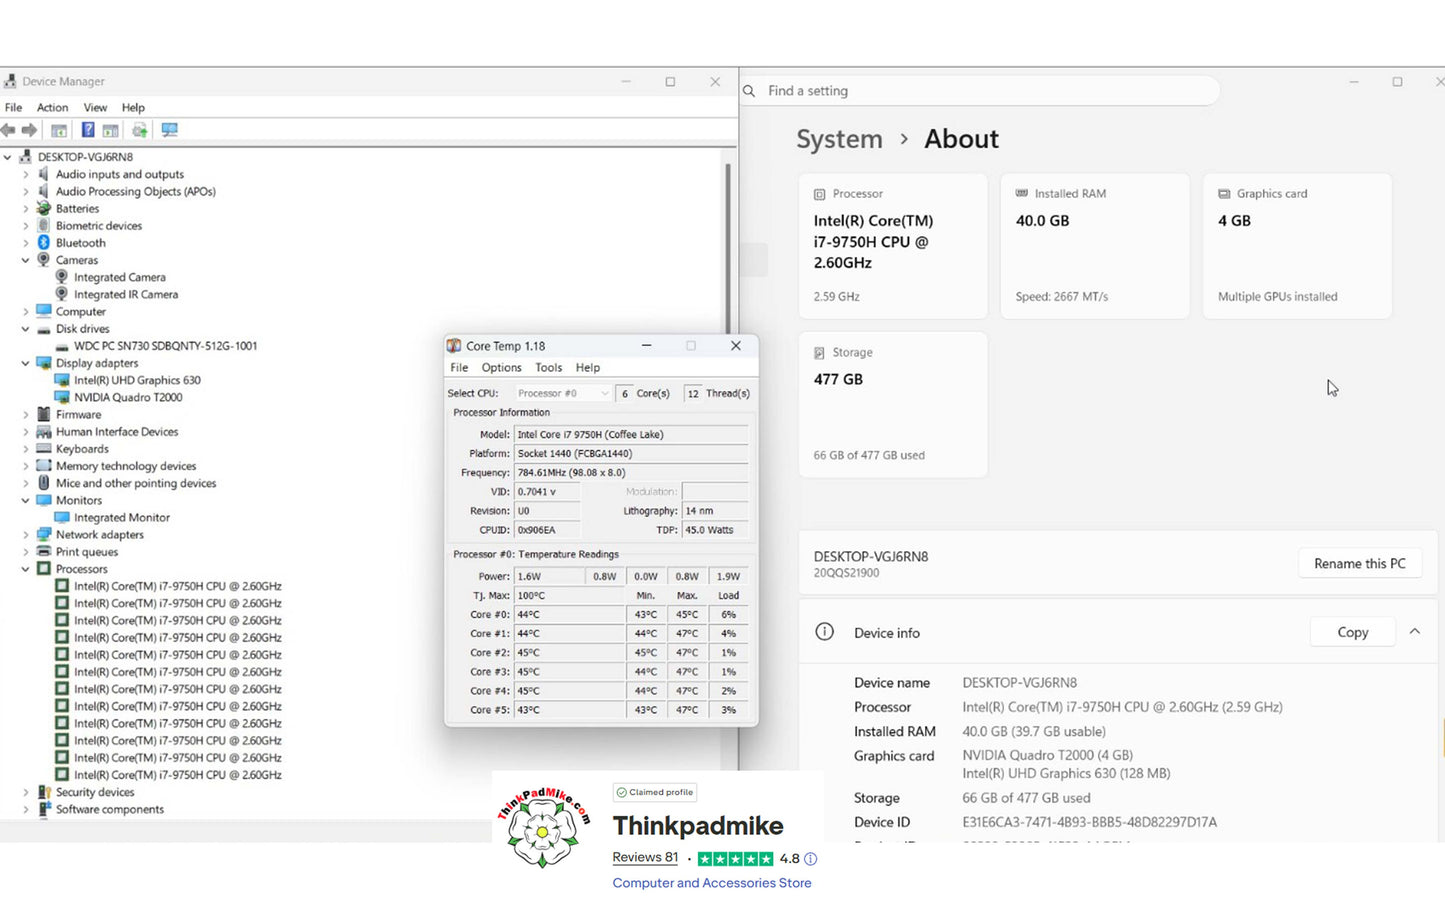This screenshot has height=908, width=1445.
Task: Click the Device info circle icon
Action: click(x=824, y=632)
